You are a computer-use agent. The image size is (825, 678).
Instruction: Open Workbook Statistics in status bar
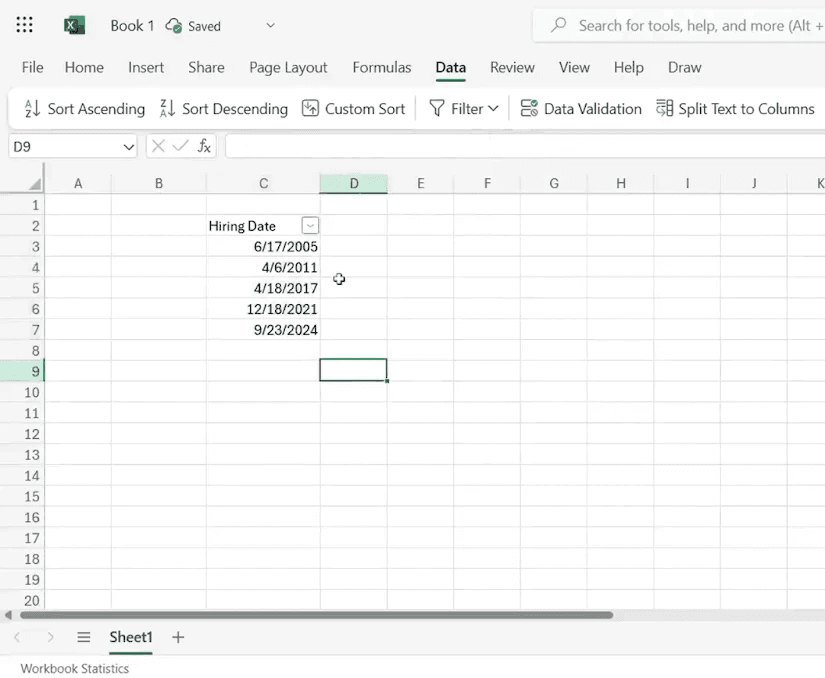coord(75,669)
